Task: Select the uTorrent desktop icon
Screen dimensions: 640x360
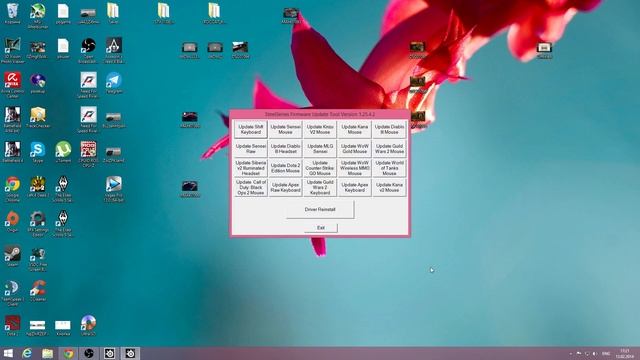Action: [63, 152]
